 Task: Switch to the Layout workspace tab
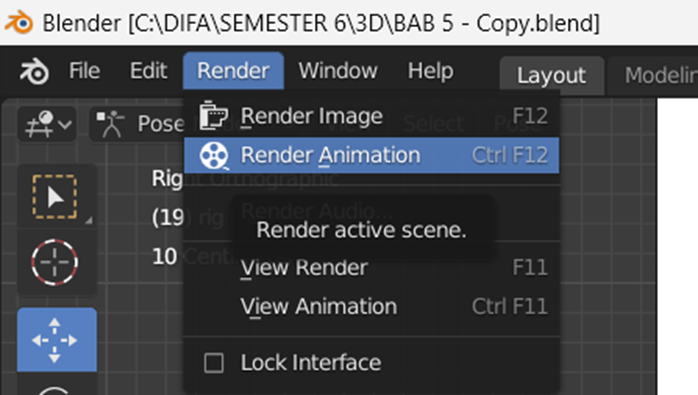tap(551, 75)
